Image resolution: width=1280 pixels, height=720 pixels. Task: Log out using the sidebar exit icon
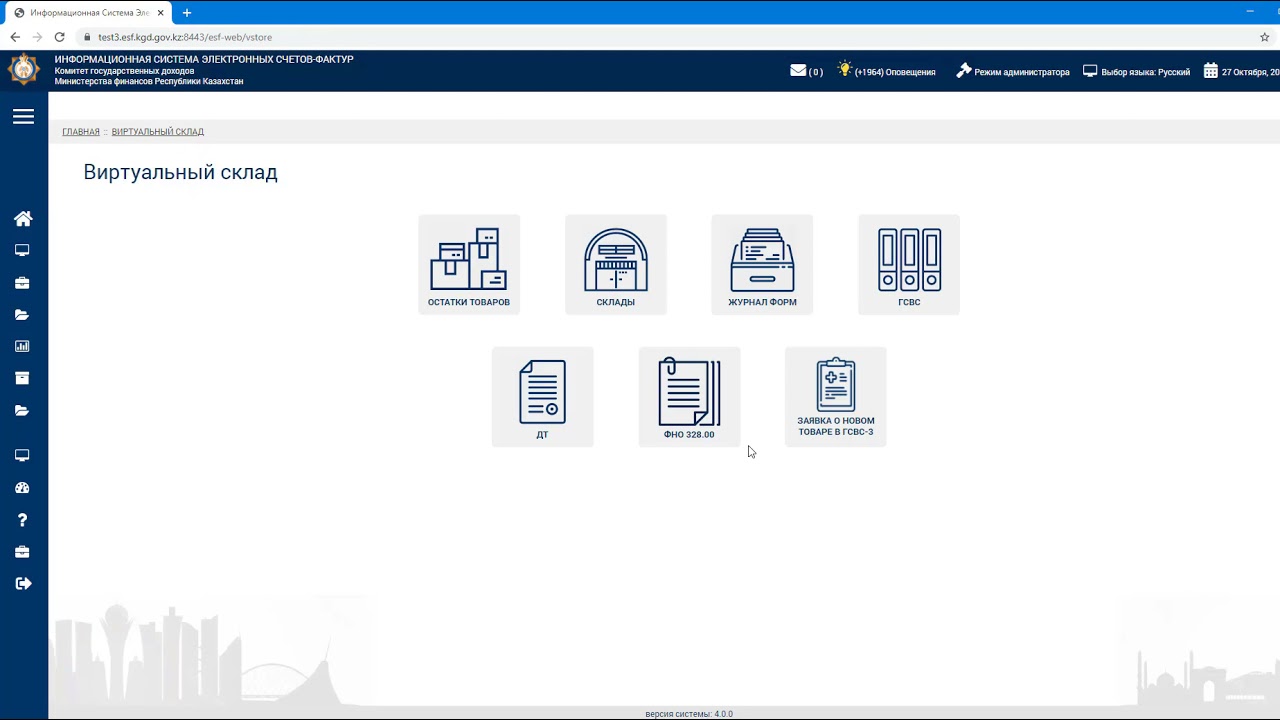pos(23,583)
